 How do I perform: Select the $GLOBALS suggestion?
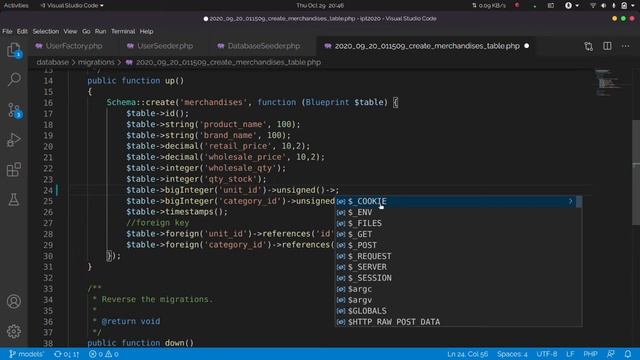458,311
